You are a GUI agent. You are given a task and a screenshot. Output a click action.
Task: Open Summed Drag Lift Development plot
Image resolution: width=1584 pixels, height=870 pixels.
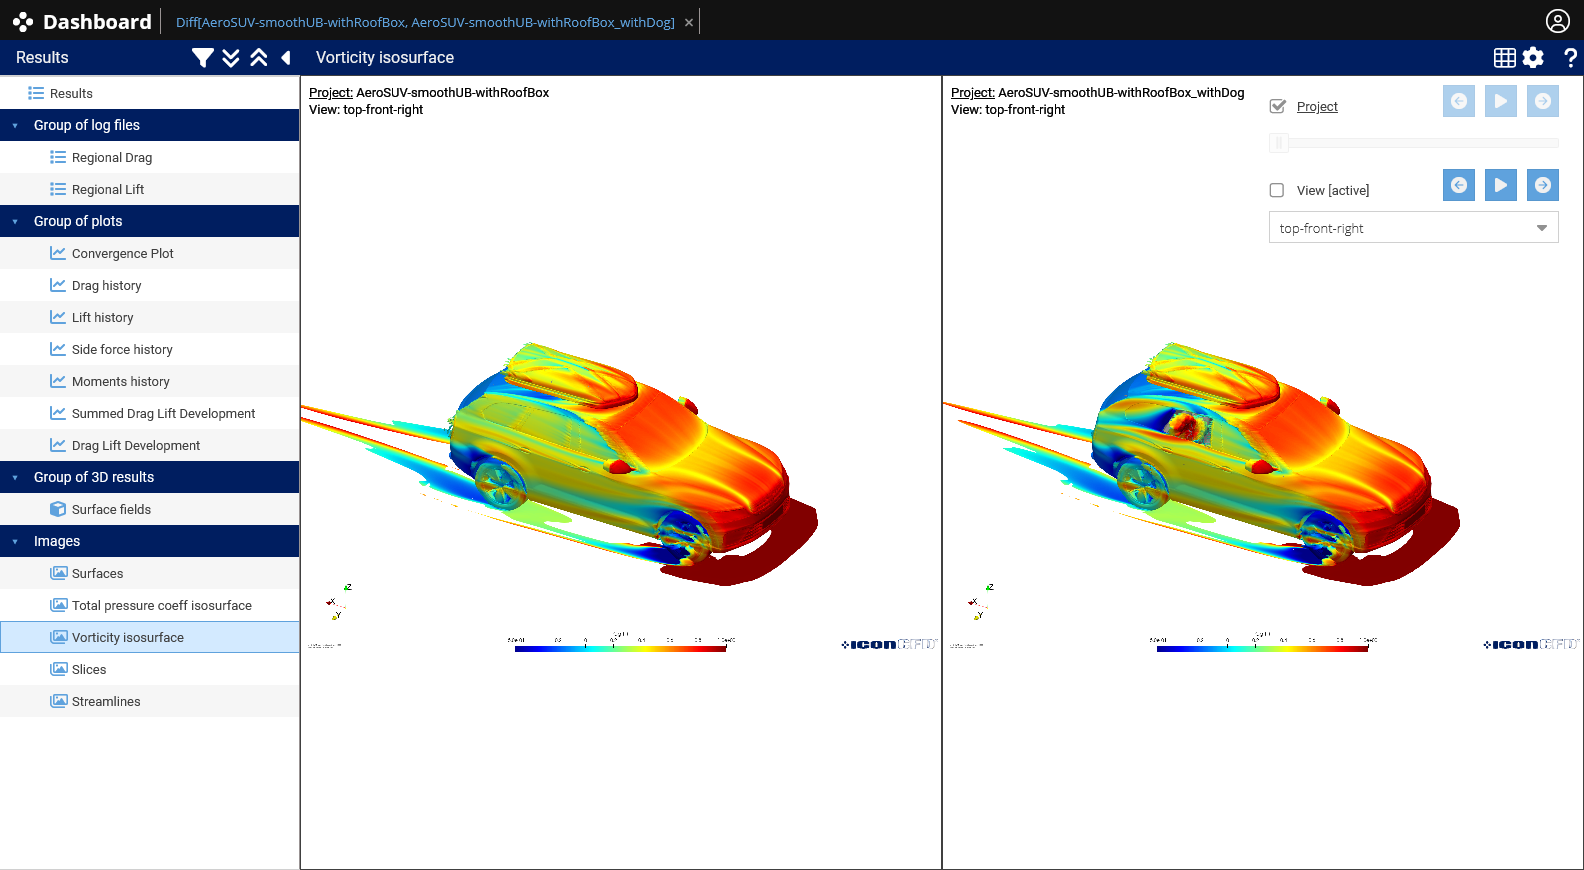150,413
